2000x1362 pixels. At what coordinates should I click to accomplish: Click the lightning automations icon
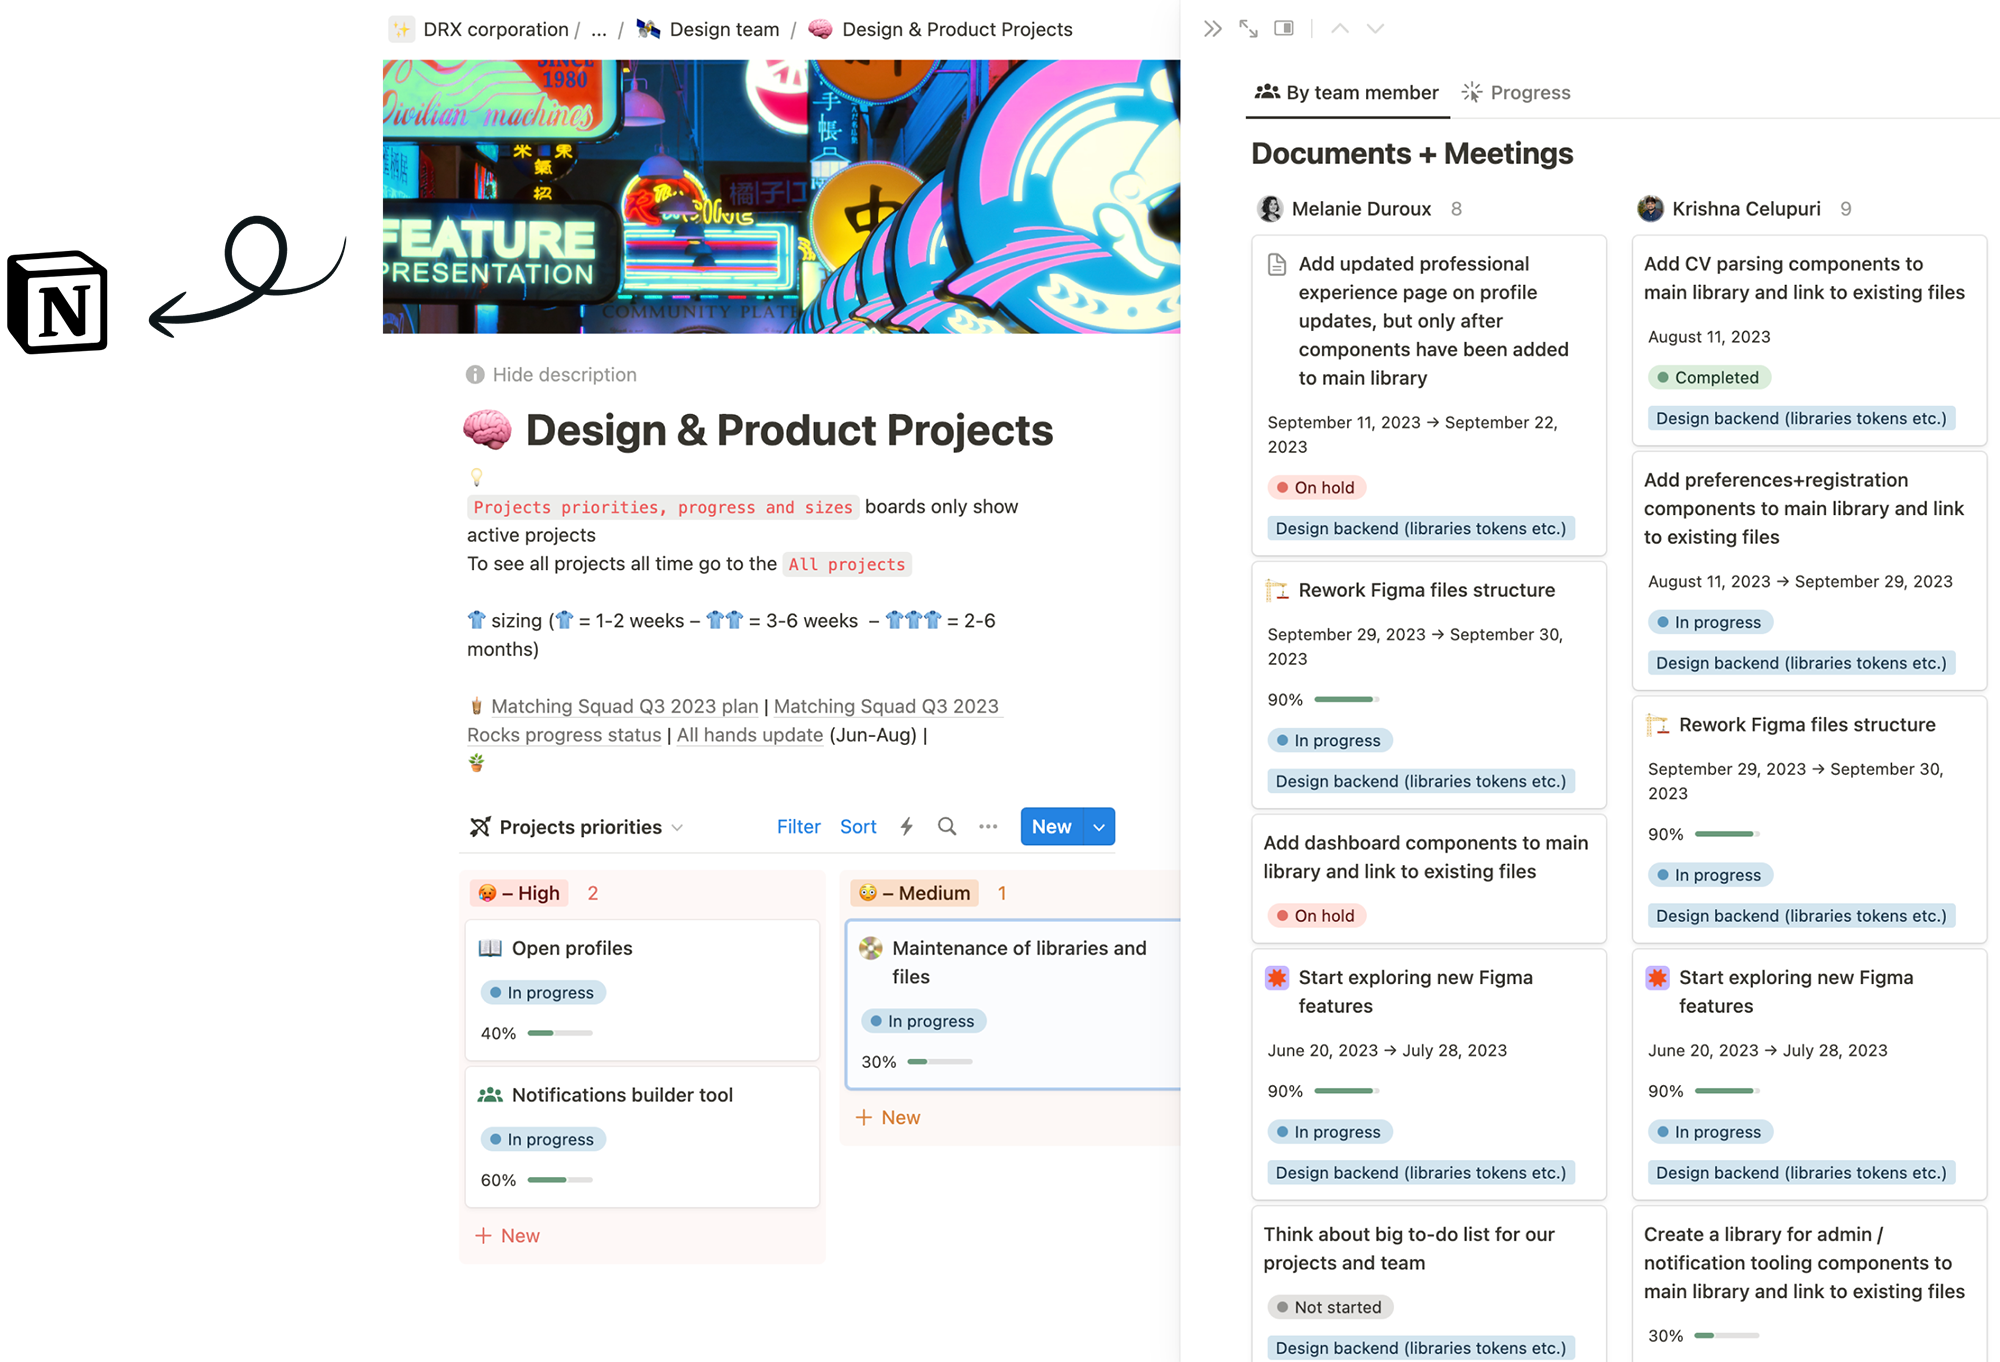tap(907, 826)
